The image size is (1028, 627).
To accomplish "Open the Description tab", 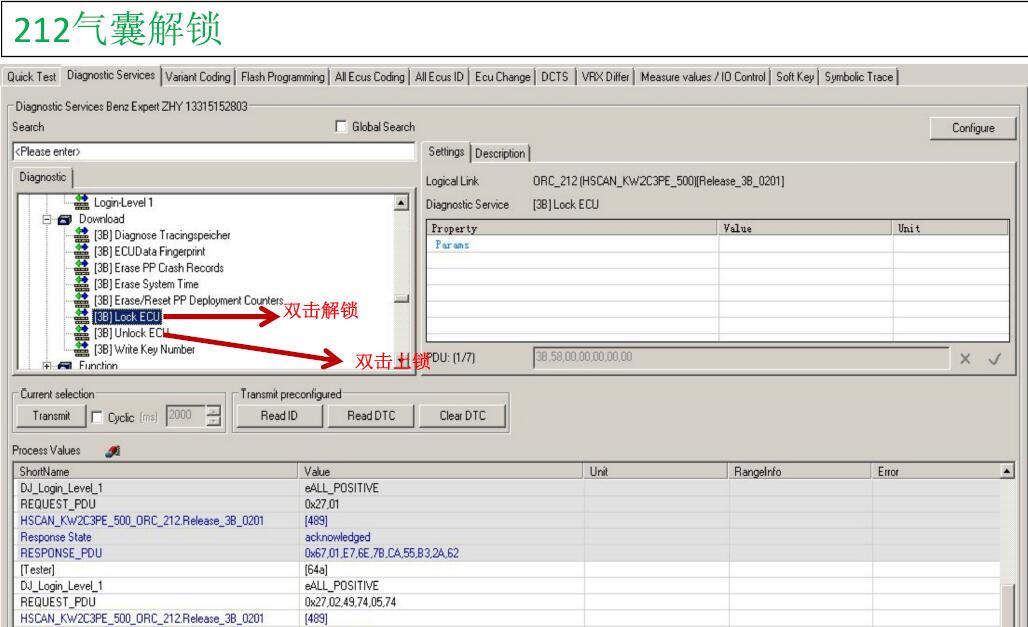I will pyautogui.click(x=499, y=153).
